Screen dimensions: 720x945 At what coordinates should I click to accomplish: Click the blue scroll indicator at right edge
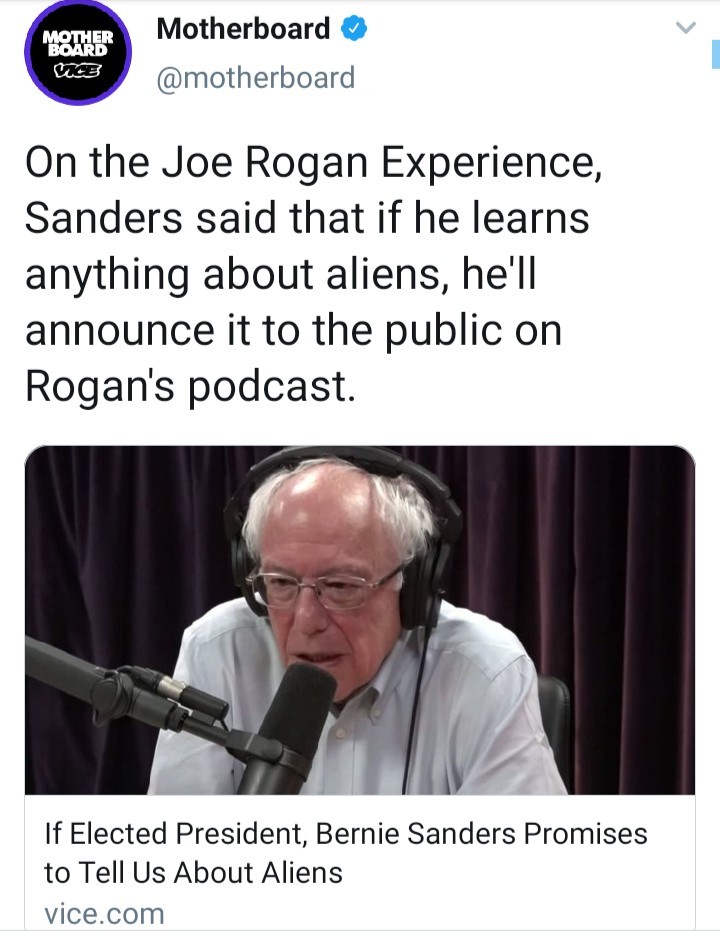tap(715, 55)
